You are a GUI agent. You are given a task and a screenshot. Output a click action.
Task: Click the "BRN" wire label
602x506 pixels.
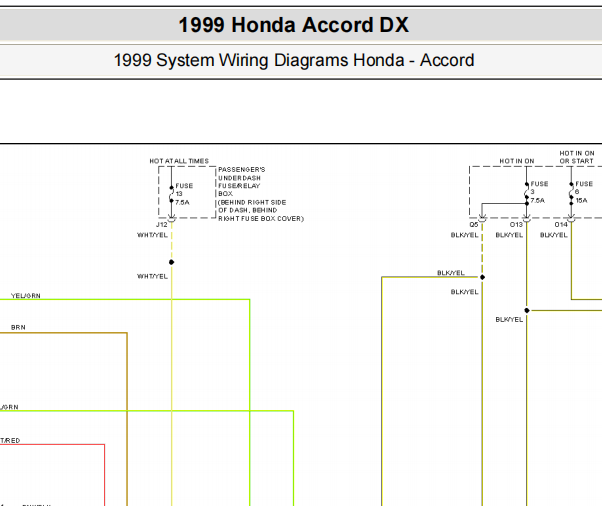(18, 327)
